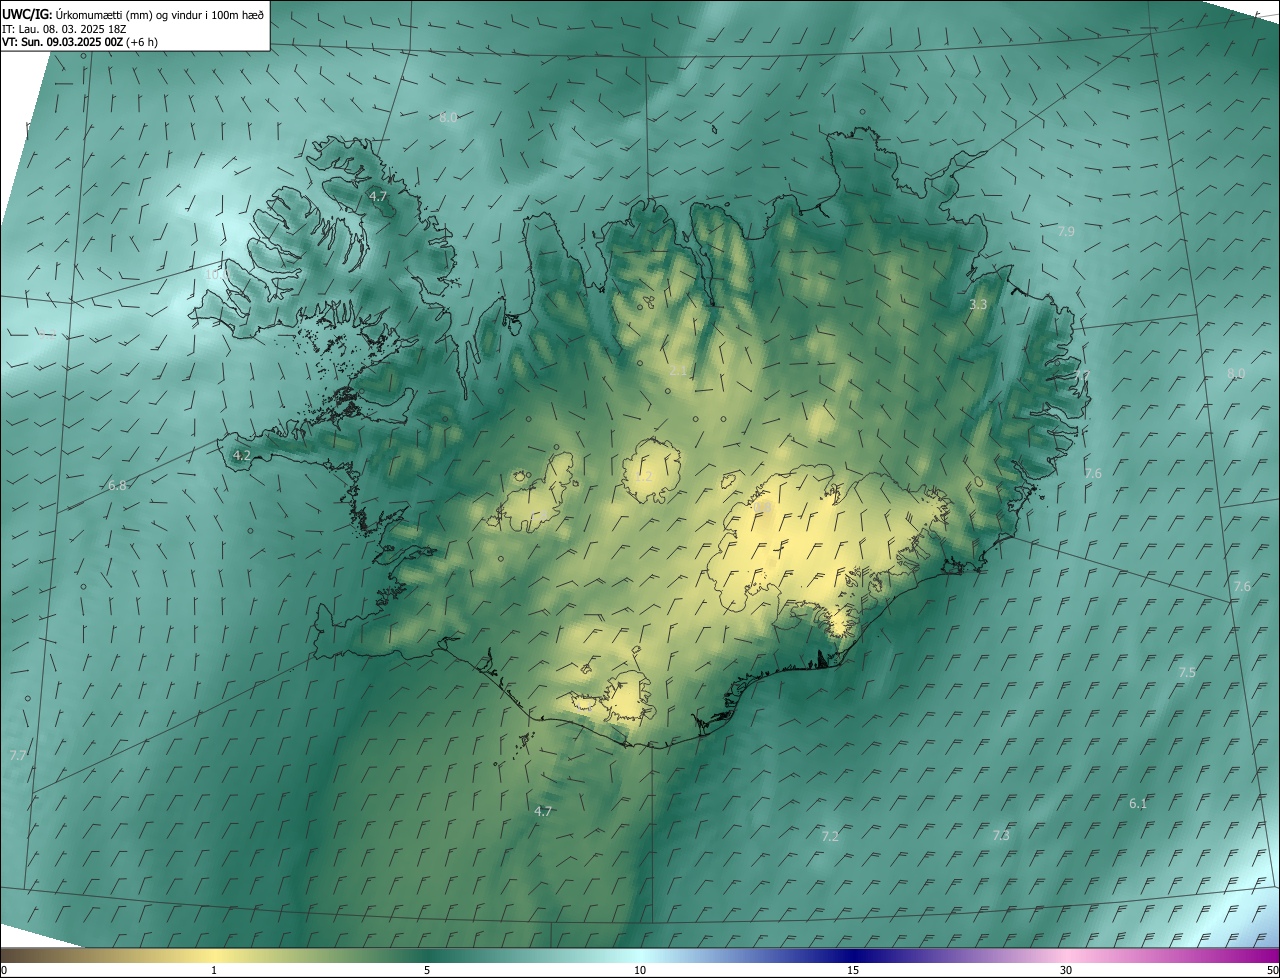The width and height of the screenshot is (1280, 978).
Task: Select the 7.5 value label
Action: pos(1186,672)
